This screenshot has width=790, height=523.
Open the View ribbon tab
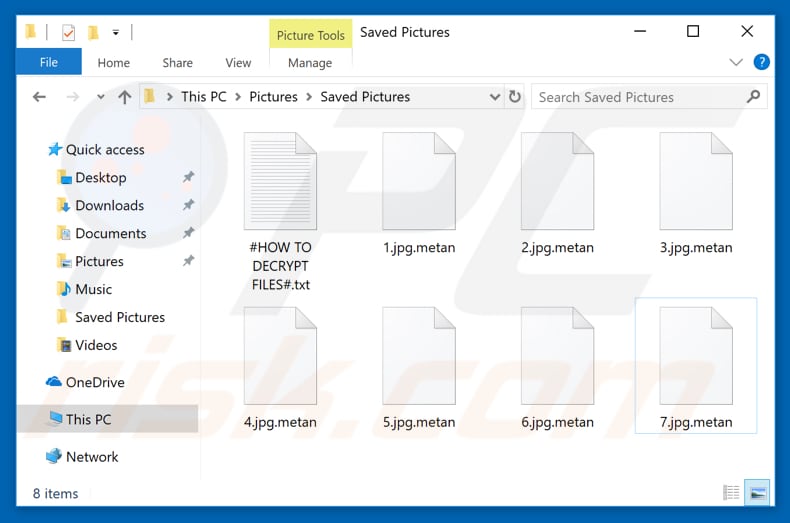[x=238, y=63]
